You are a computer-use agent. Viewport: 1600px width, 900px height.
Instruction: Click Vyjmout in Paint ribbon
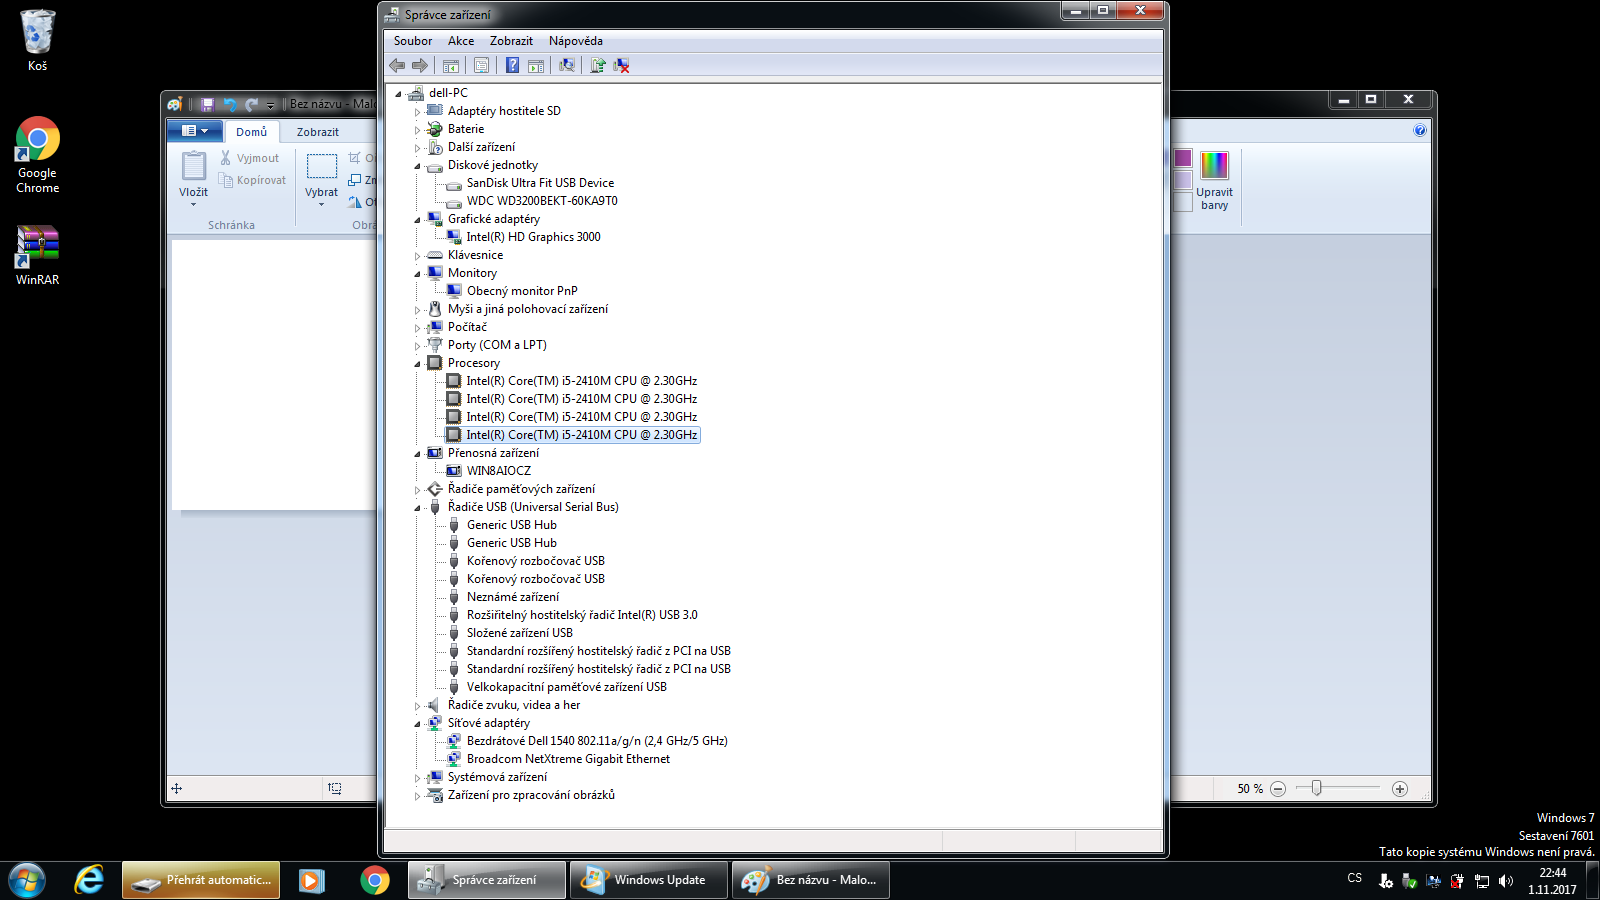click(x=250, y=158)
